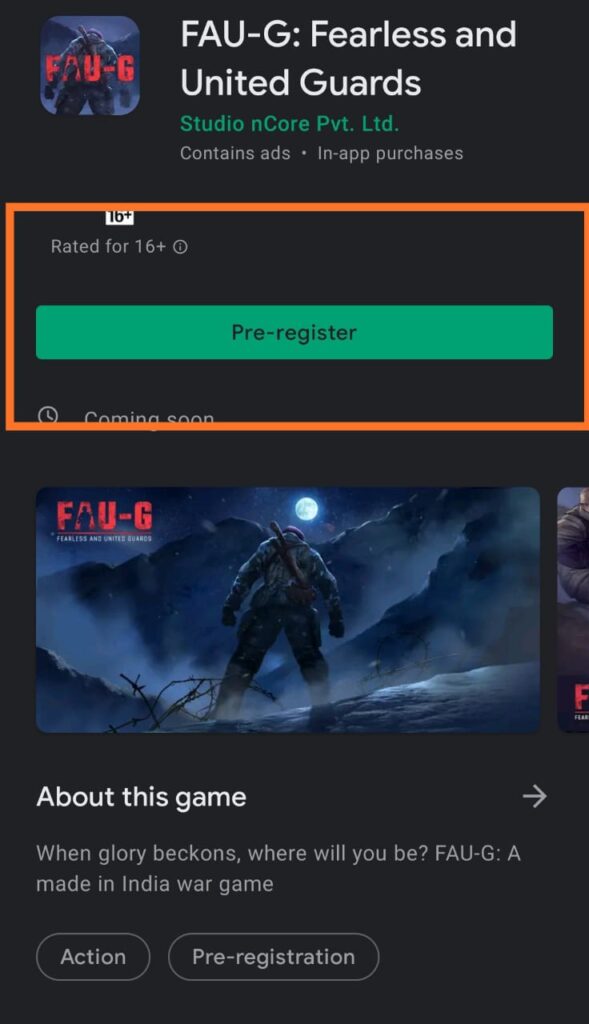The image size is (589, 1024).
Task: Tap the game description text
Action: 278,869
